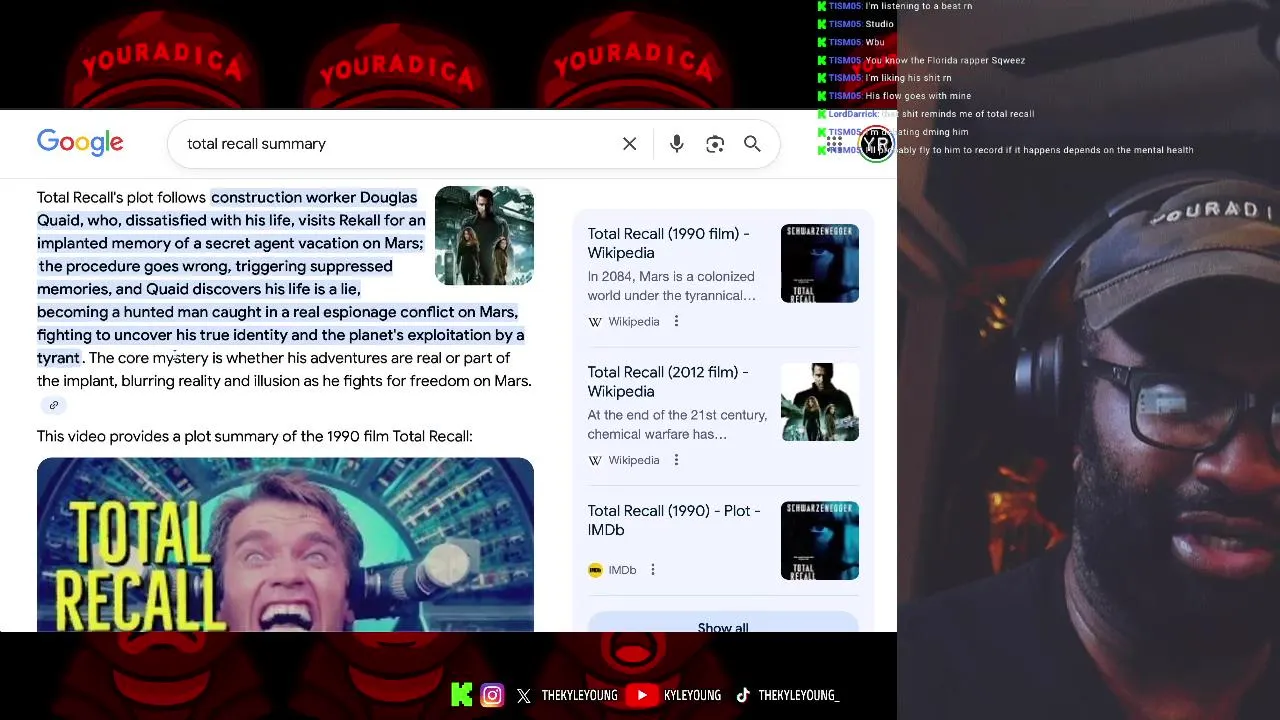Viewport: 1280px width, 720px height.
Task: Click the YouTube icon in the overlay
Action: point(642,695)
